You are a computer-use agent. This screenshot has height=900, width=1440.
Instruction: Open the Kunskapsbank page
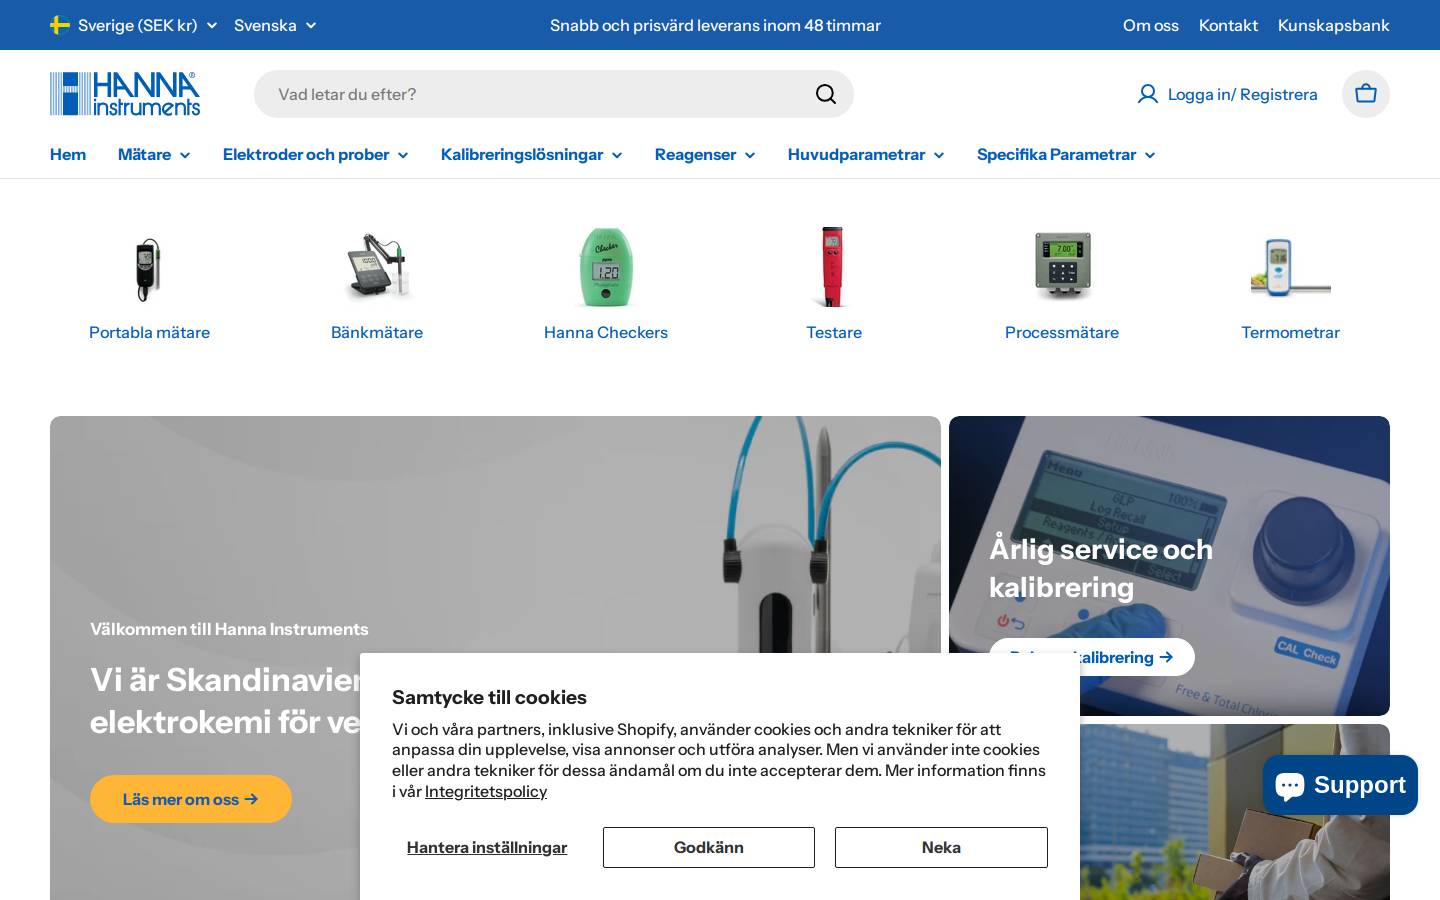1333,25
